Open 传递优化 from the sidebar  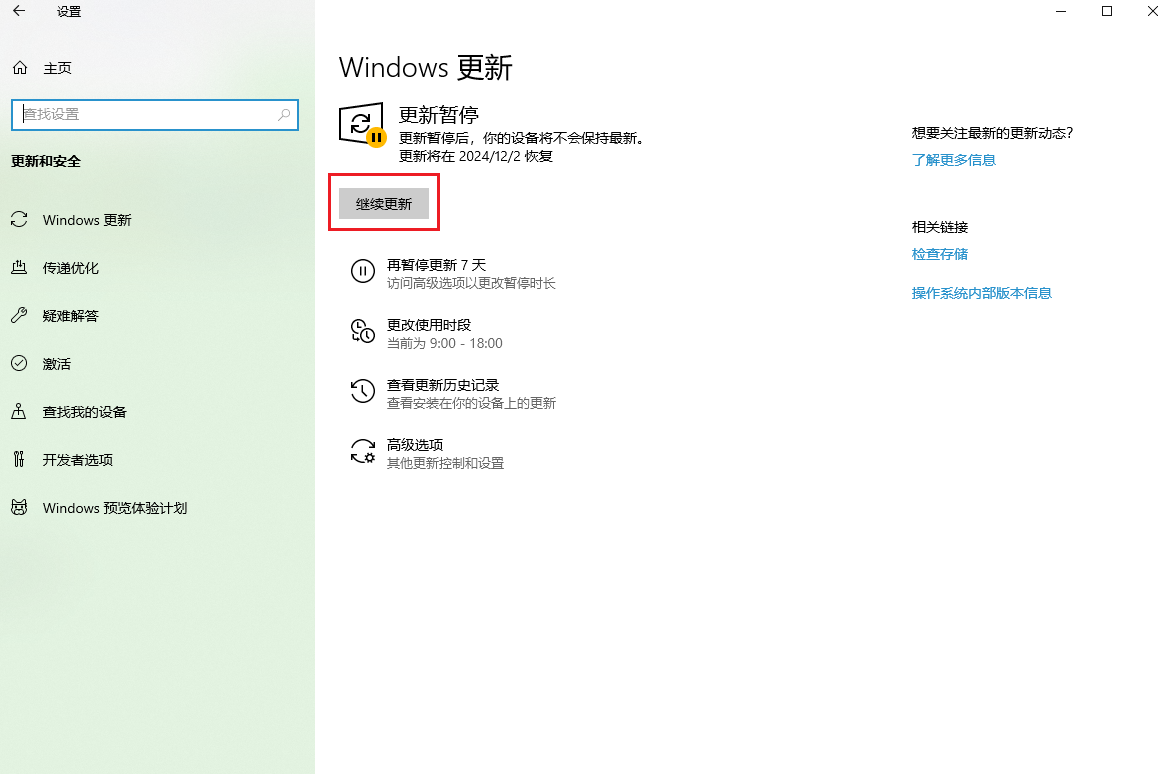click(x=20, y=267)
